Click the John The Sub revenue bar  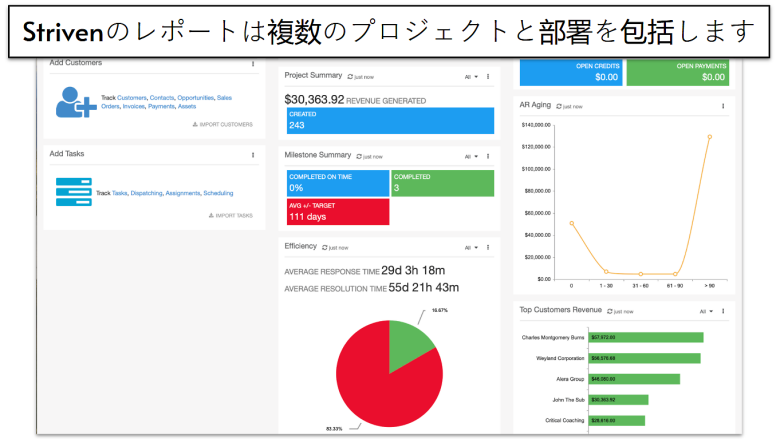pos(619,400)
